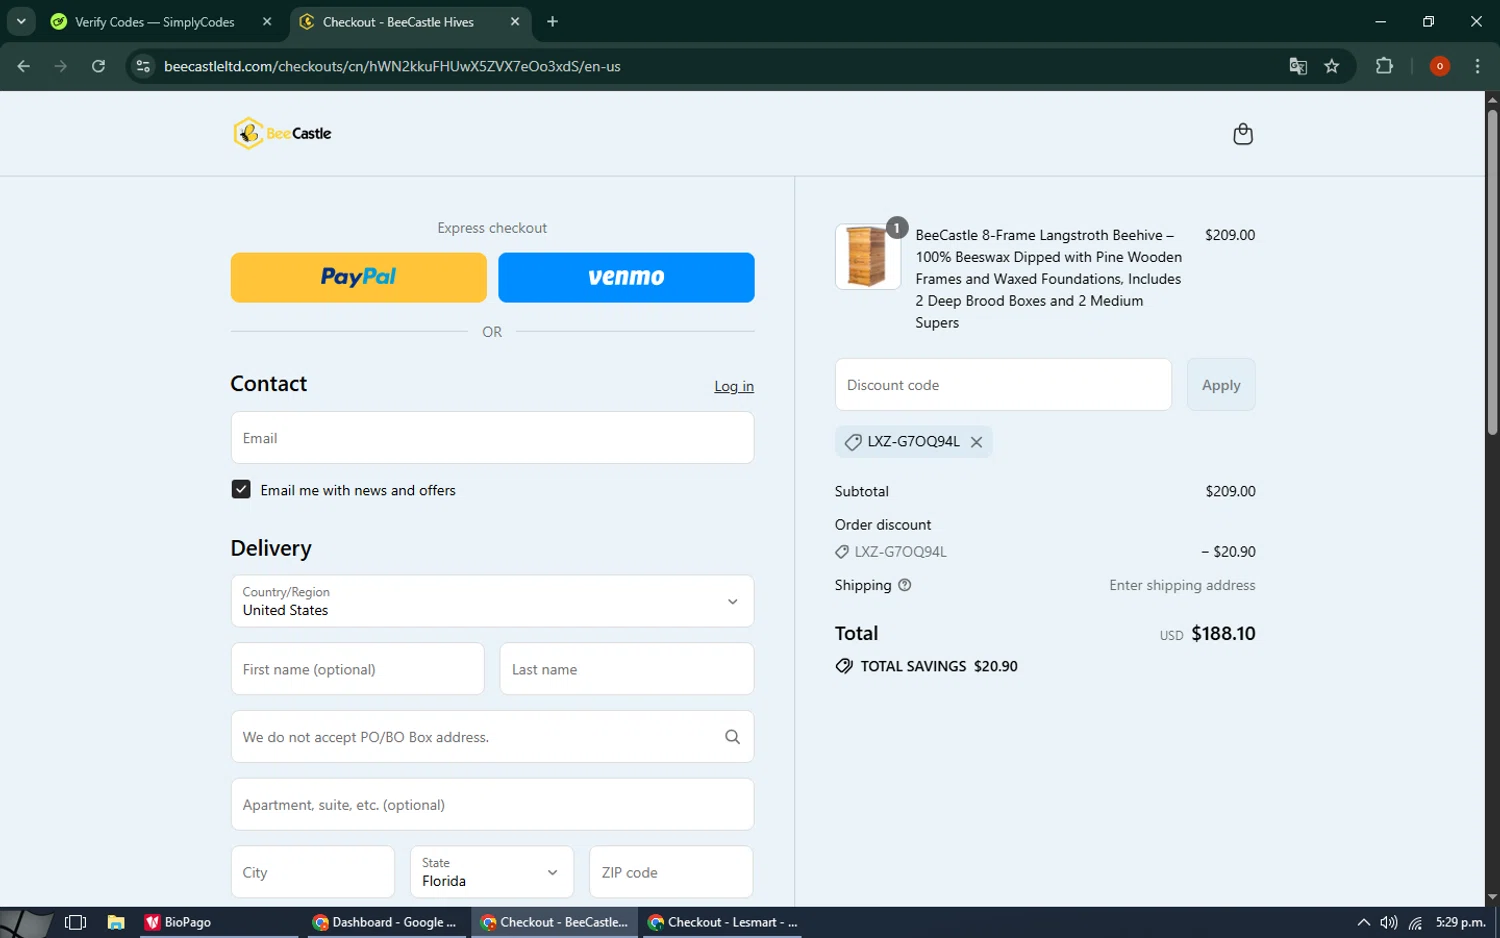This screenshot has width=1500, height=938.
Task: Click the volume speaker tray icon
Action: [x=1389, y=922]
